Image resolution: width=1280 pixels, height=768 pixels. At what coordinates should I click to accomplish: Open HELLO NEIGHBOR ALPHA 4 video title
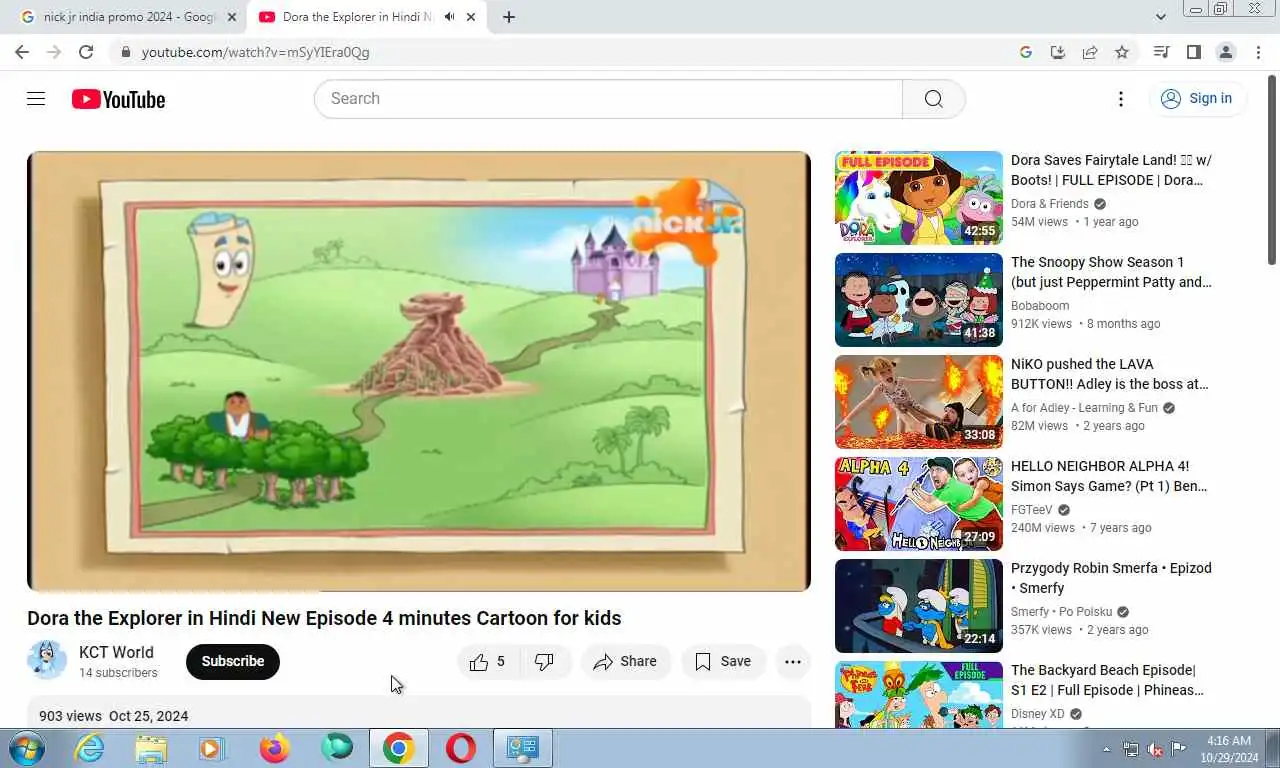pos(1110,476)
